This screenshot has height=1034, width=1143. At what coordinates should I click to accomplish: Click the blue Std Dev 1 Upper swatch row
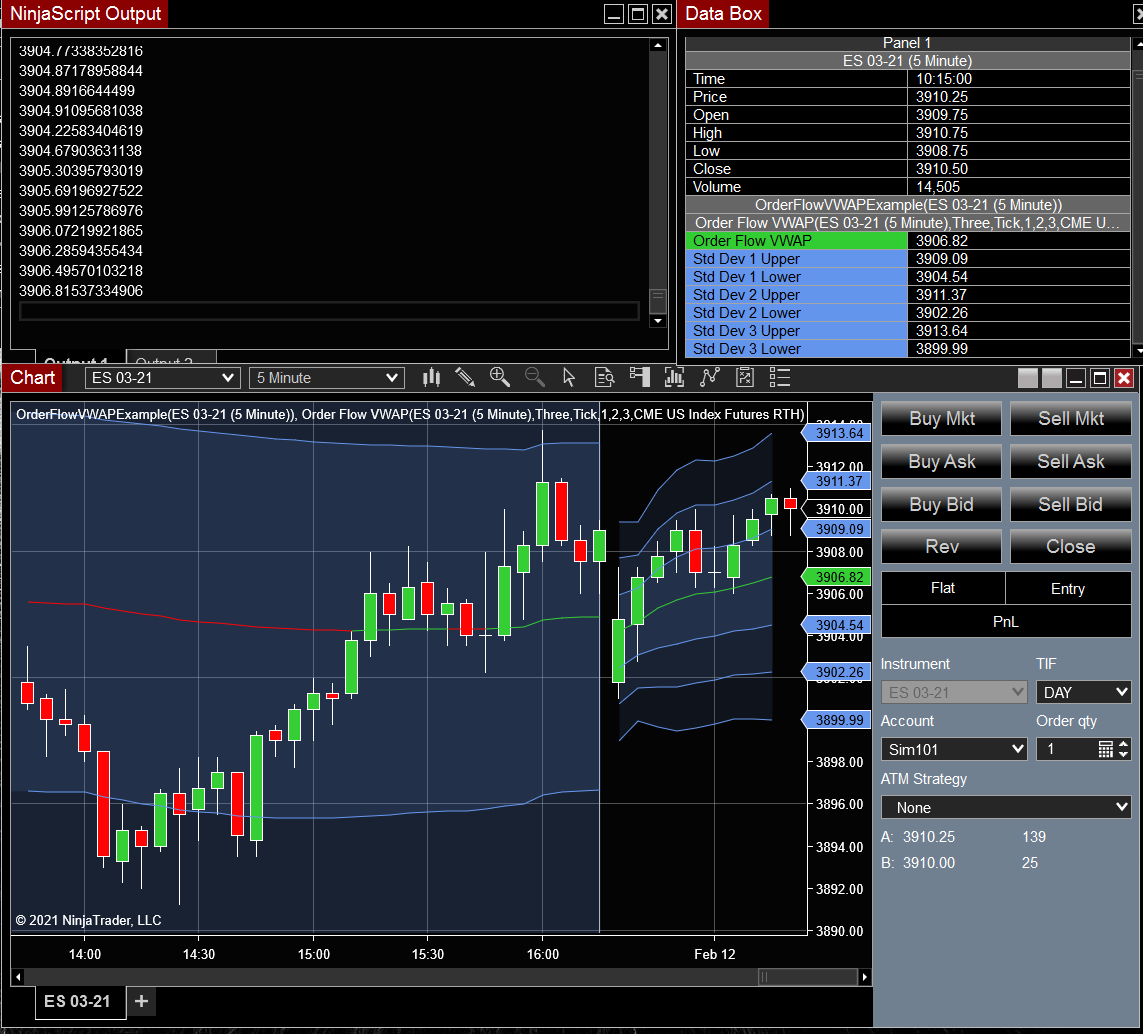click(796, 259)
